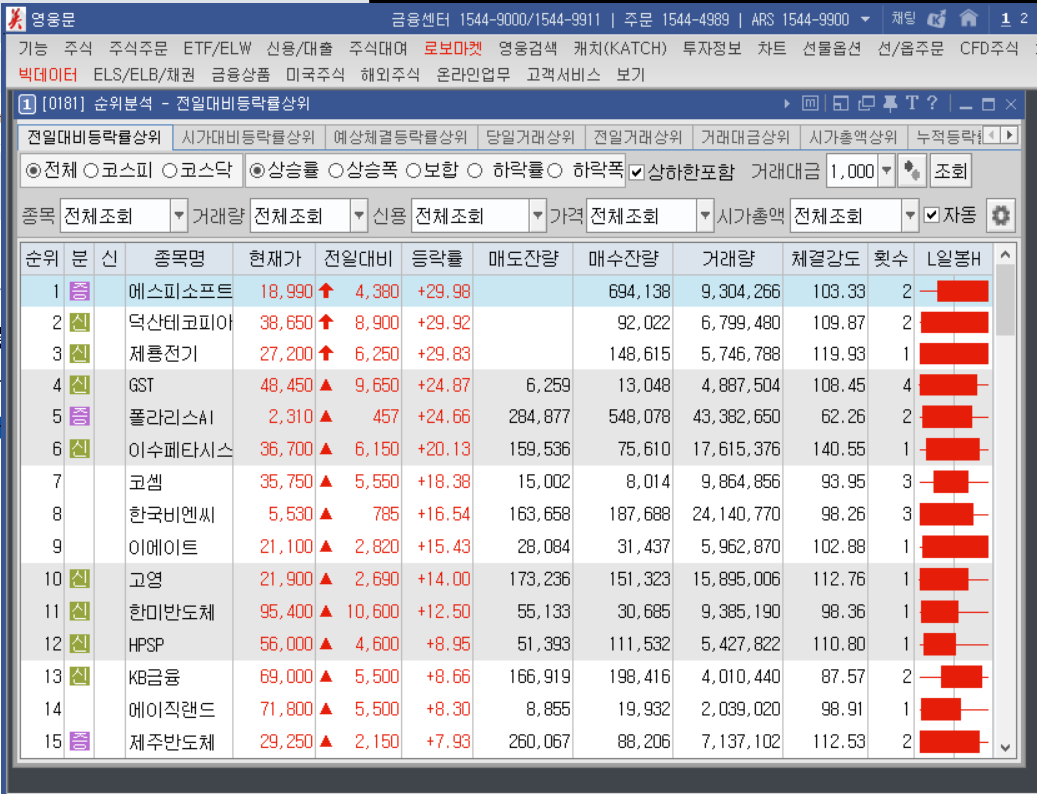Switch to 시가대비등락률상위 tab
The height and width of the screenshot is (794, 1037).
pos(248,138)
